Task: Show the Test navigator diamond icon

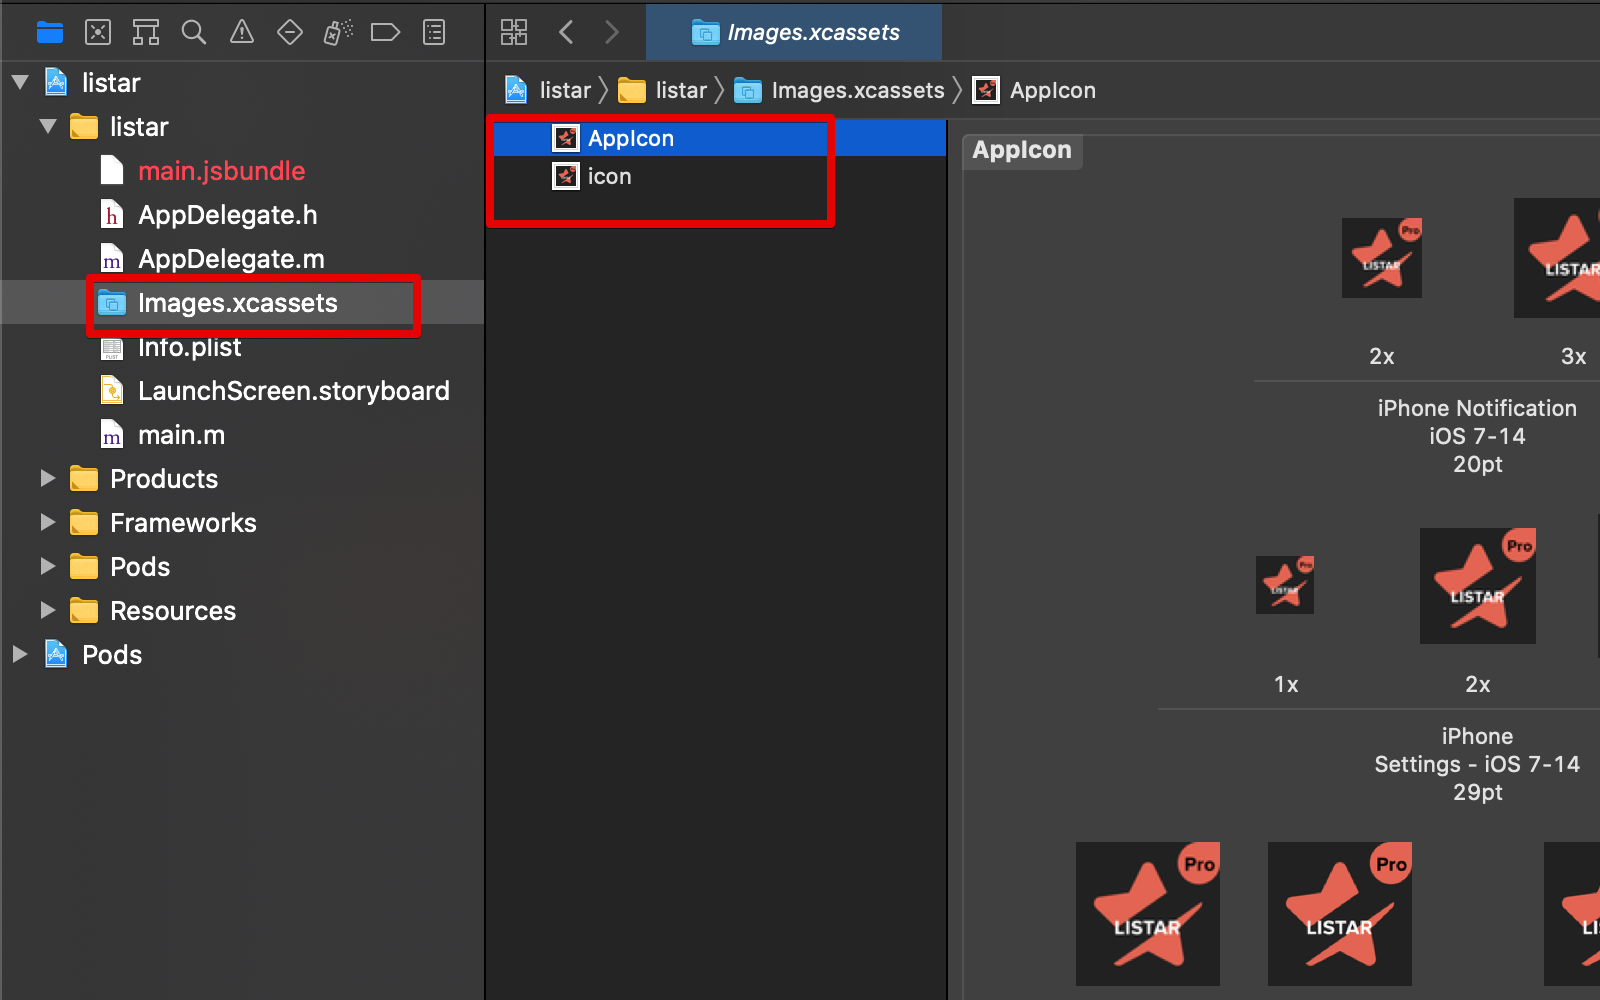Action: [x=290, y=33]
